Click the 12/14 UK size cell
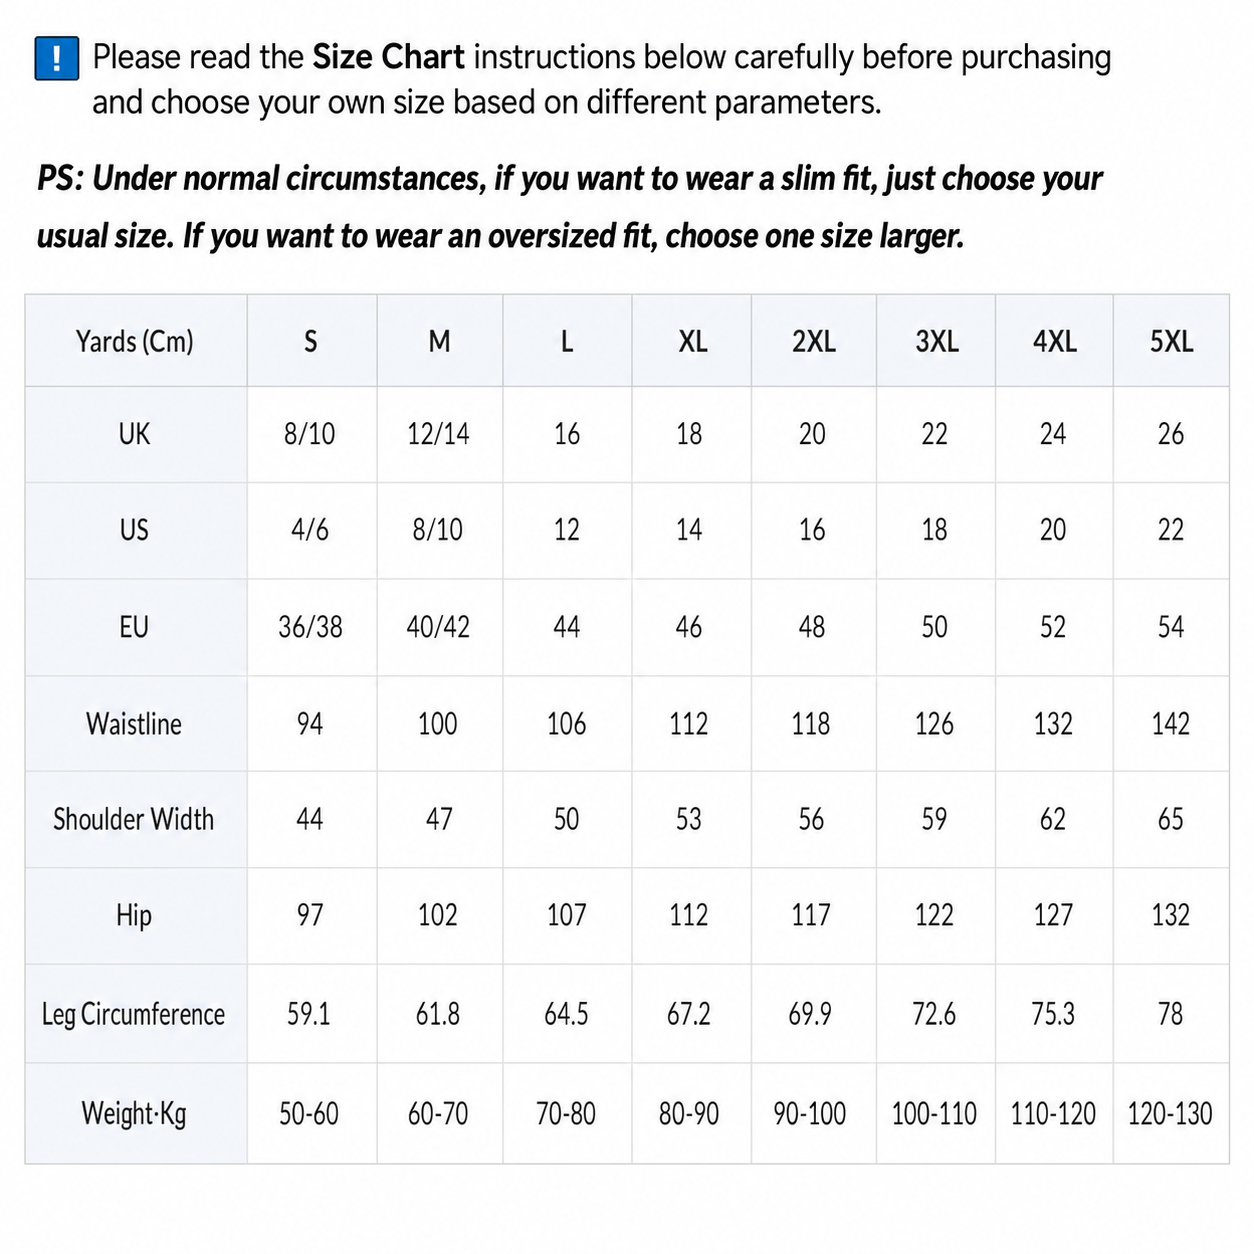The image size is (1254, 1254). point(439,434)
